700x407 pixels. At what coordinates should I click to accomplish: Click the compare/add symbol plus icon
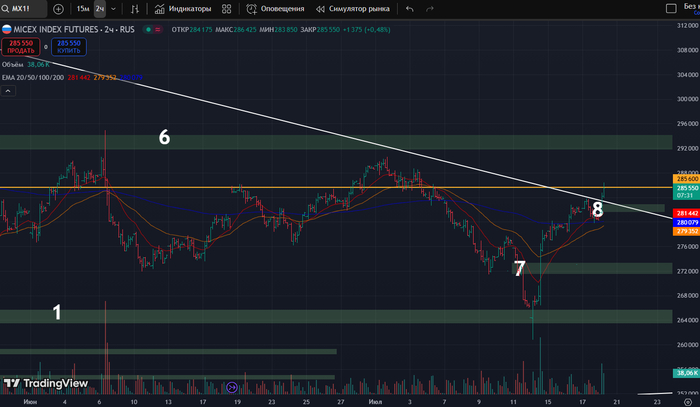[x=58, y=9]
